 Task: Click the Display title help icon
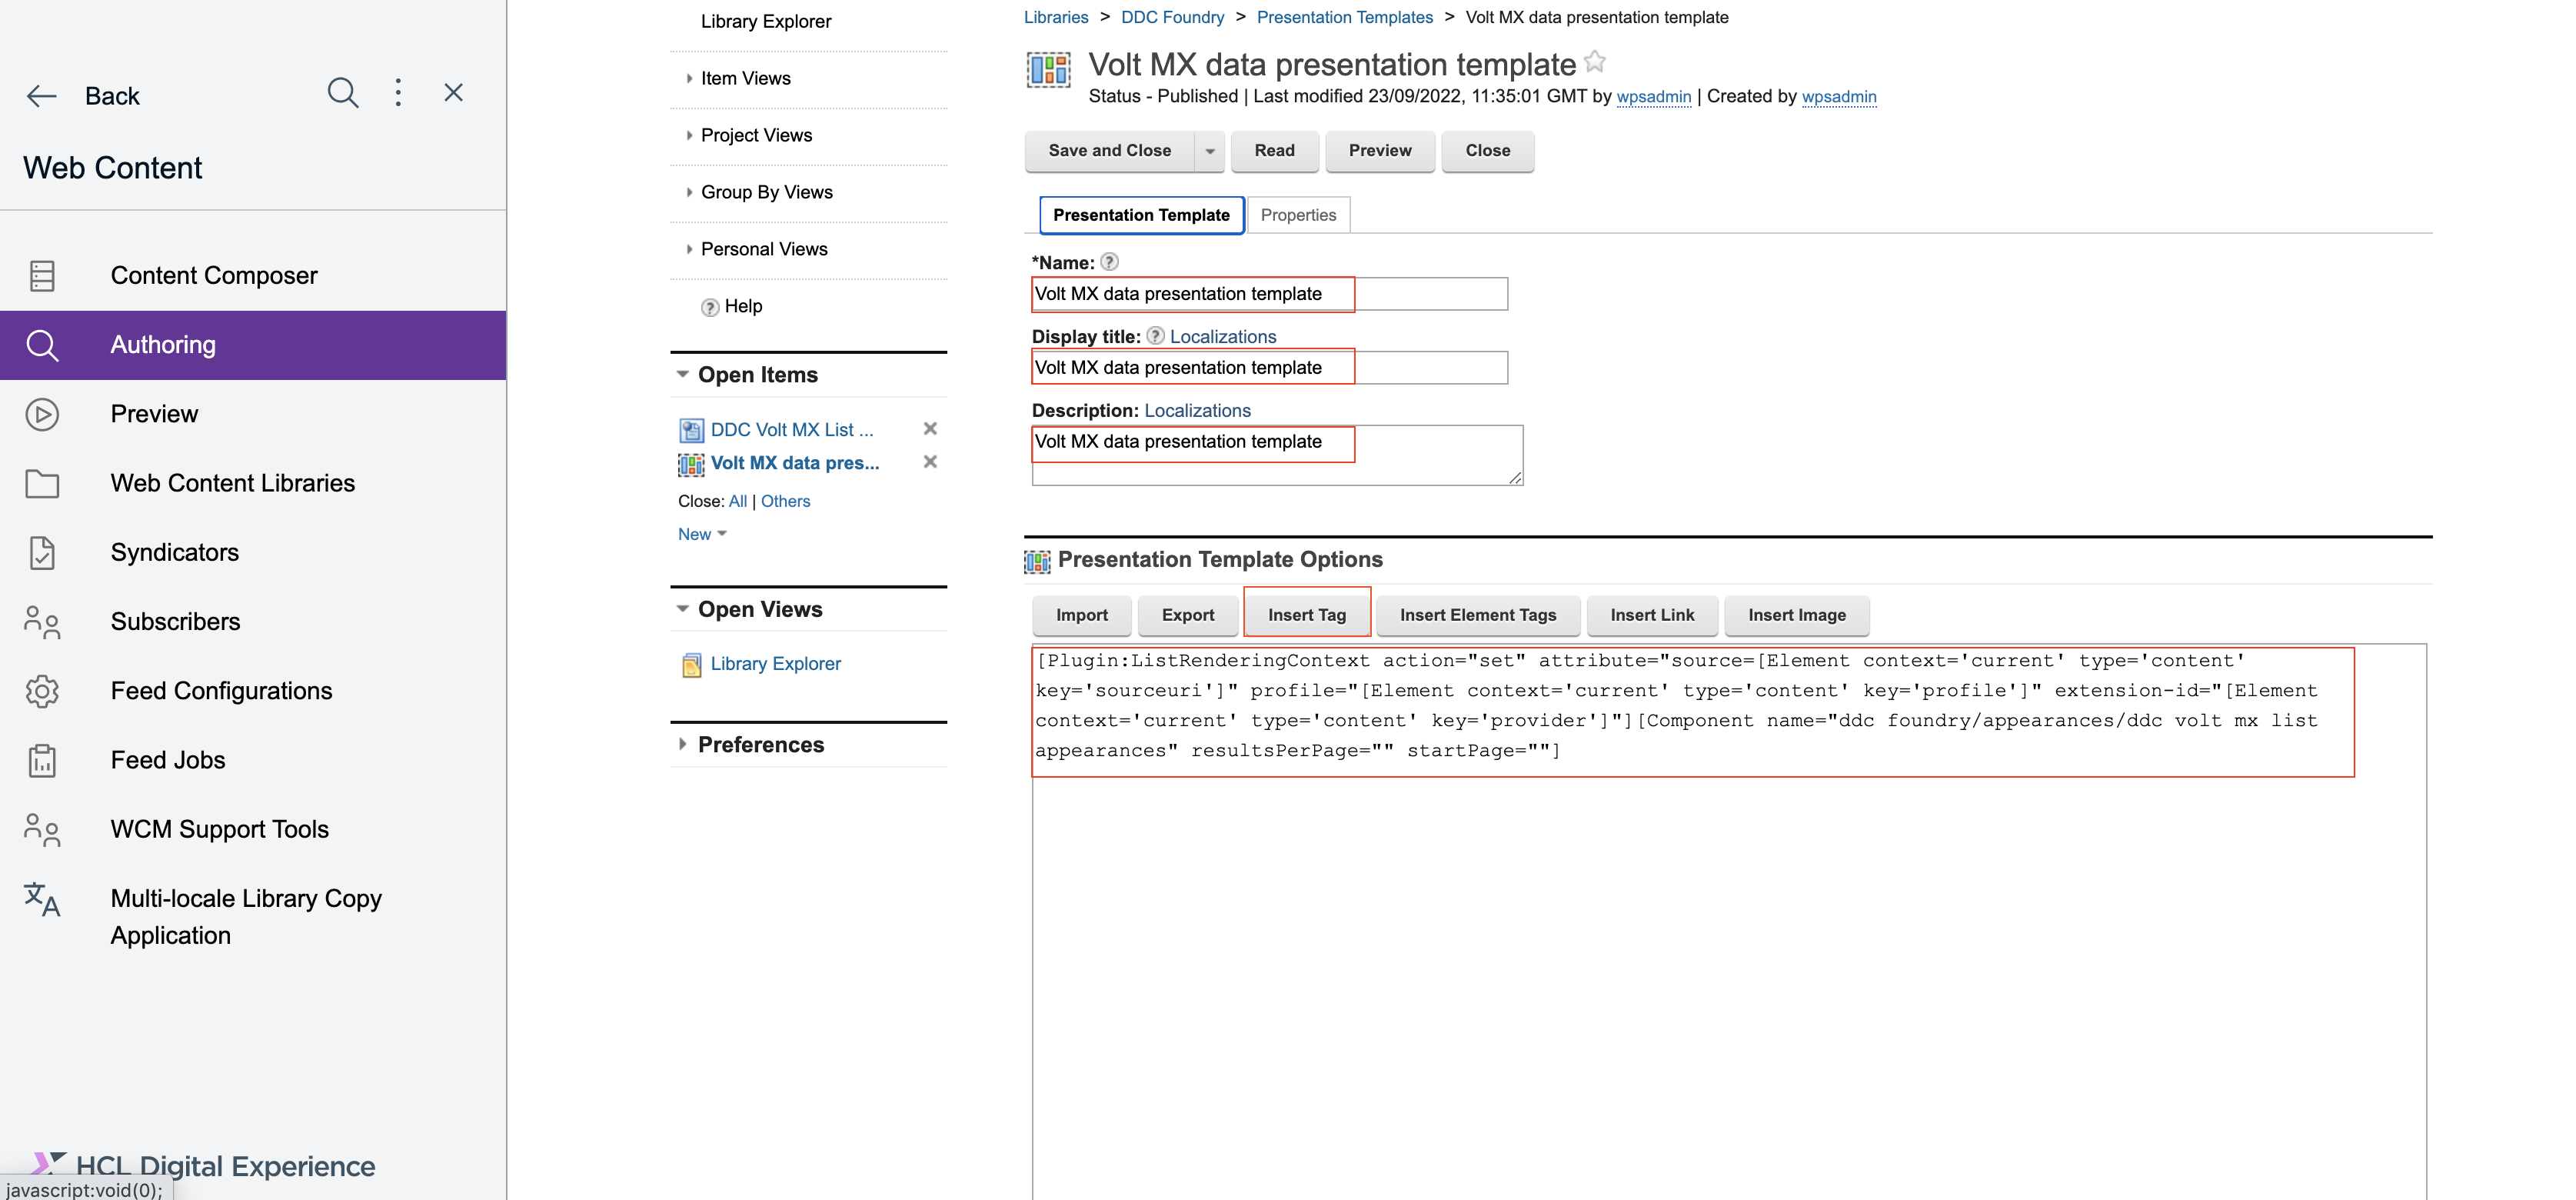coord(1155,336)
